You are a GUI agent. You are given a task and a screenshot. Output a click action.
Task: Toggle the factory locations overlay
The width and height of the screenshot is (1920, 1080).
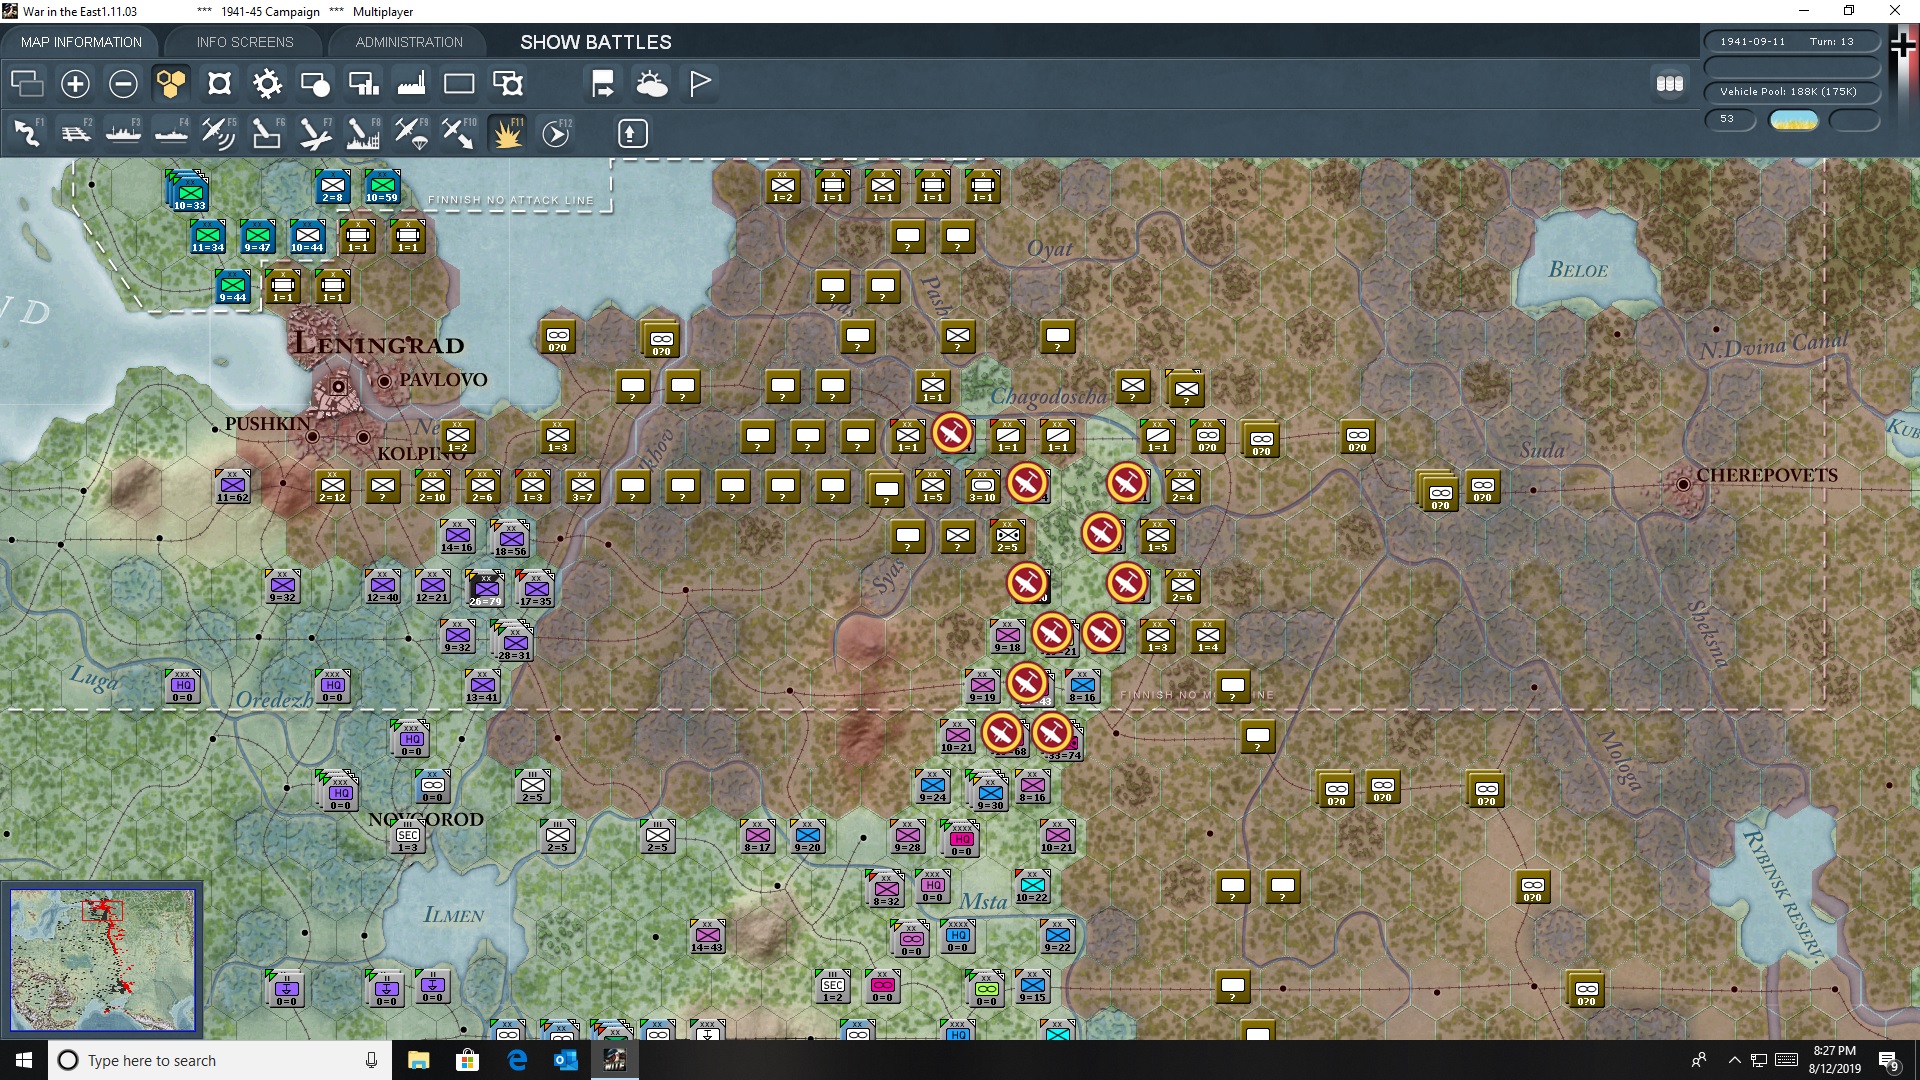[x=411, y=84]
